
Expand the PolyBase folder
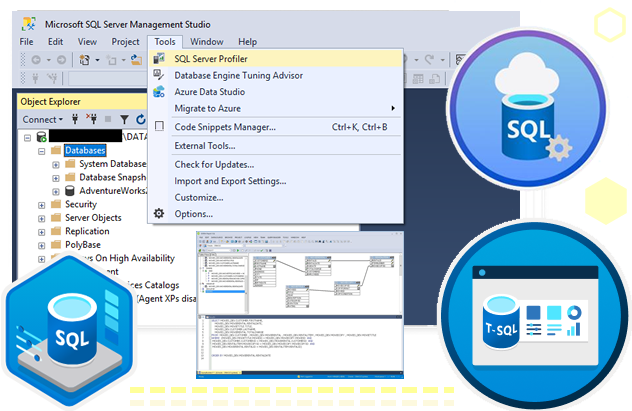click(x=42, y=245)
